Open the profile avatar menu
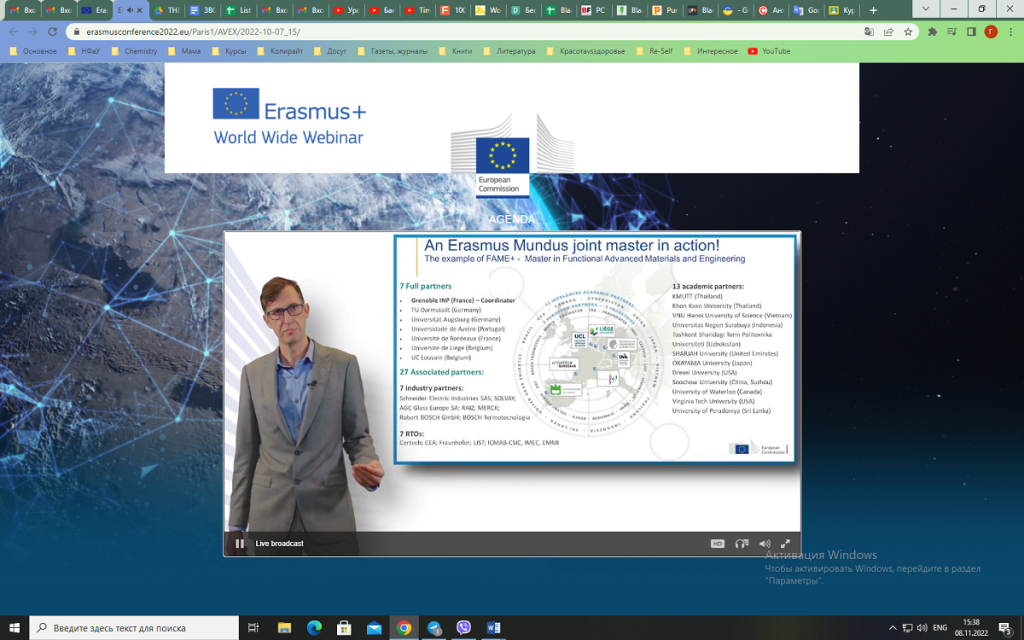The width and height of the screenshot is (1024, 640). (991, 31)
